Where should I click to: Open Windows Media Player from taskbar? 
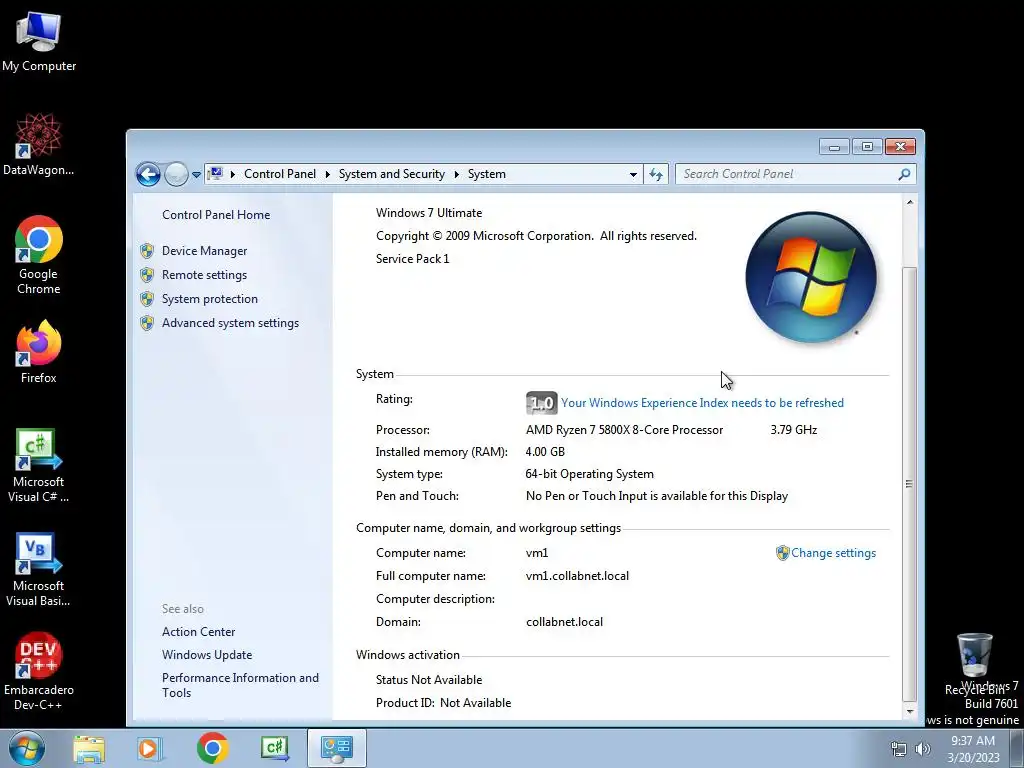tap(148, 748)
